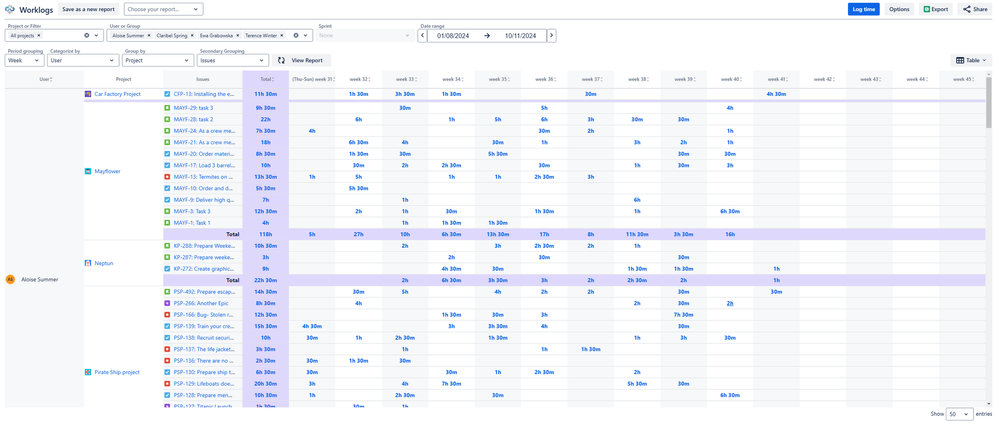The image size is (999, 428).
Task: Open the Period grouping Week dropdown
Action: 24,61
